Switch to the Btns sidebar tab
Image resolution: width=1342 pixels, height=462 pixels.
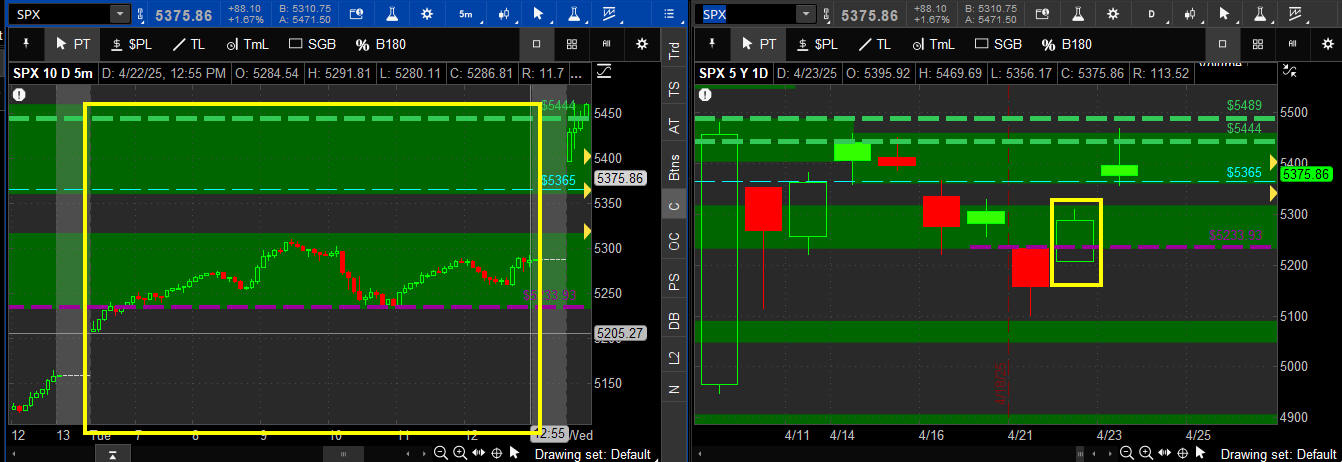click(x=674, y=165)
